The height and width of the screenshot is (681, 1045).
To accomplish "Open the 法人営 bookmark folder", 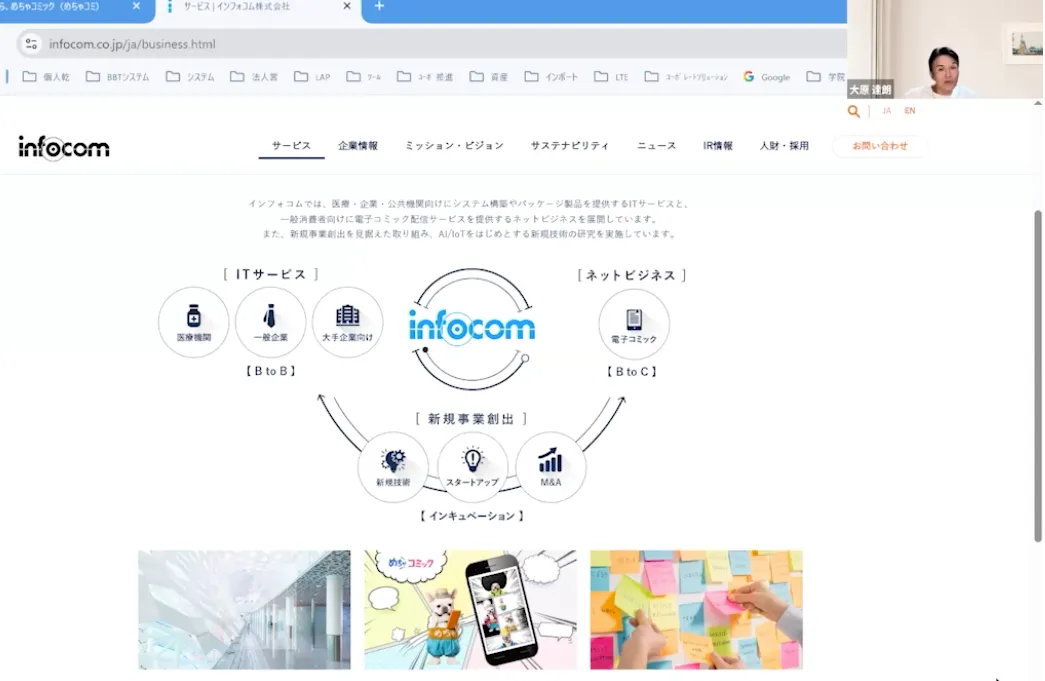I will coord(254,77).
